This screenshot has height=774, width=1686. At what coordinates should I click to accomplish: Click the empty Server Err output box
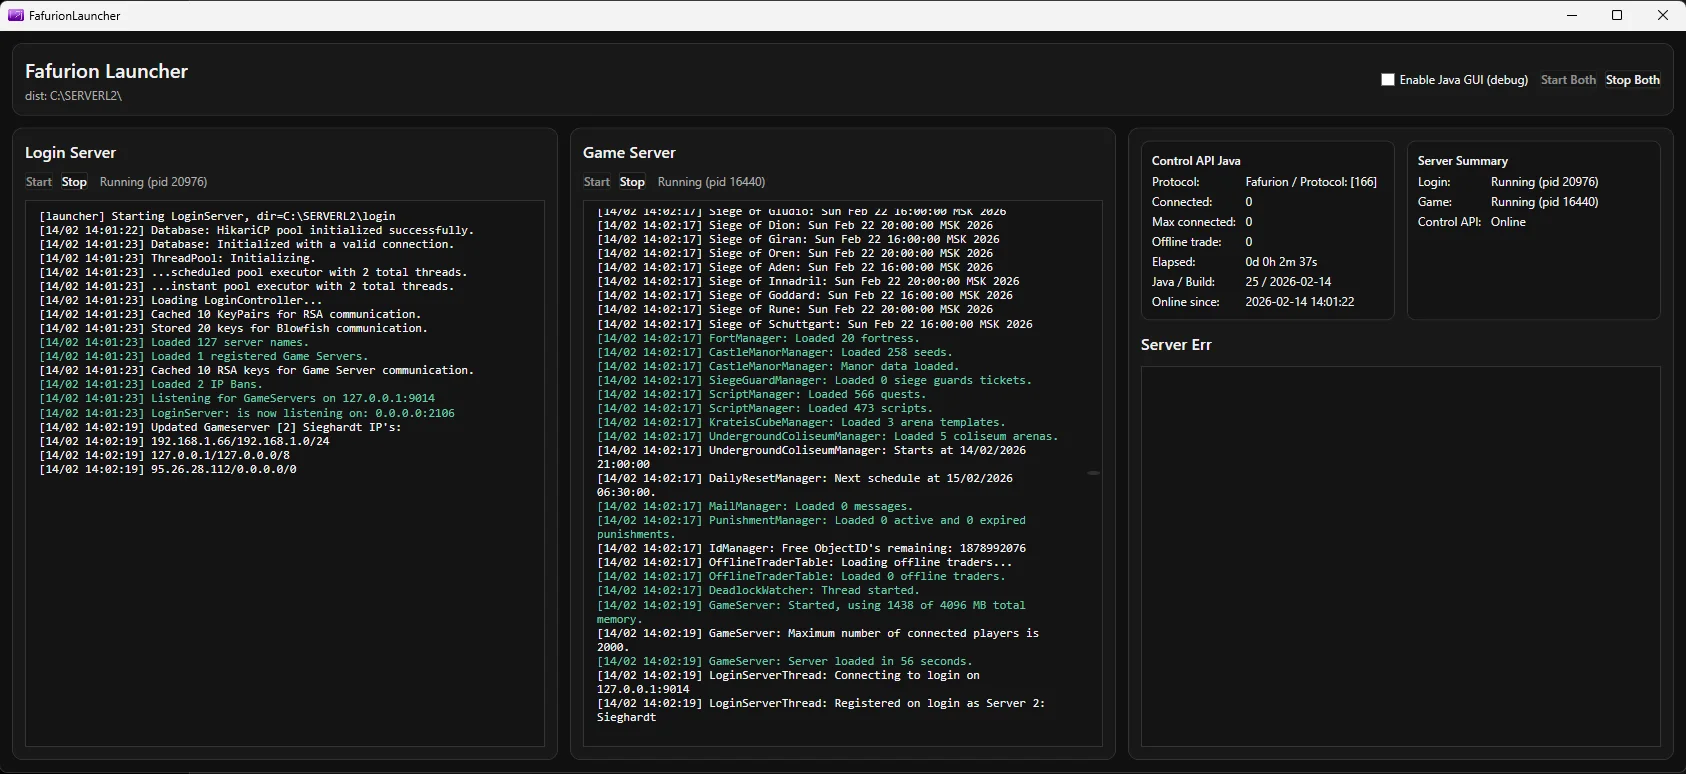coord(1400,556)
